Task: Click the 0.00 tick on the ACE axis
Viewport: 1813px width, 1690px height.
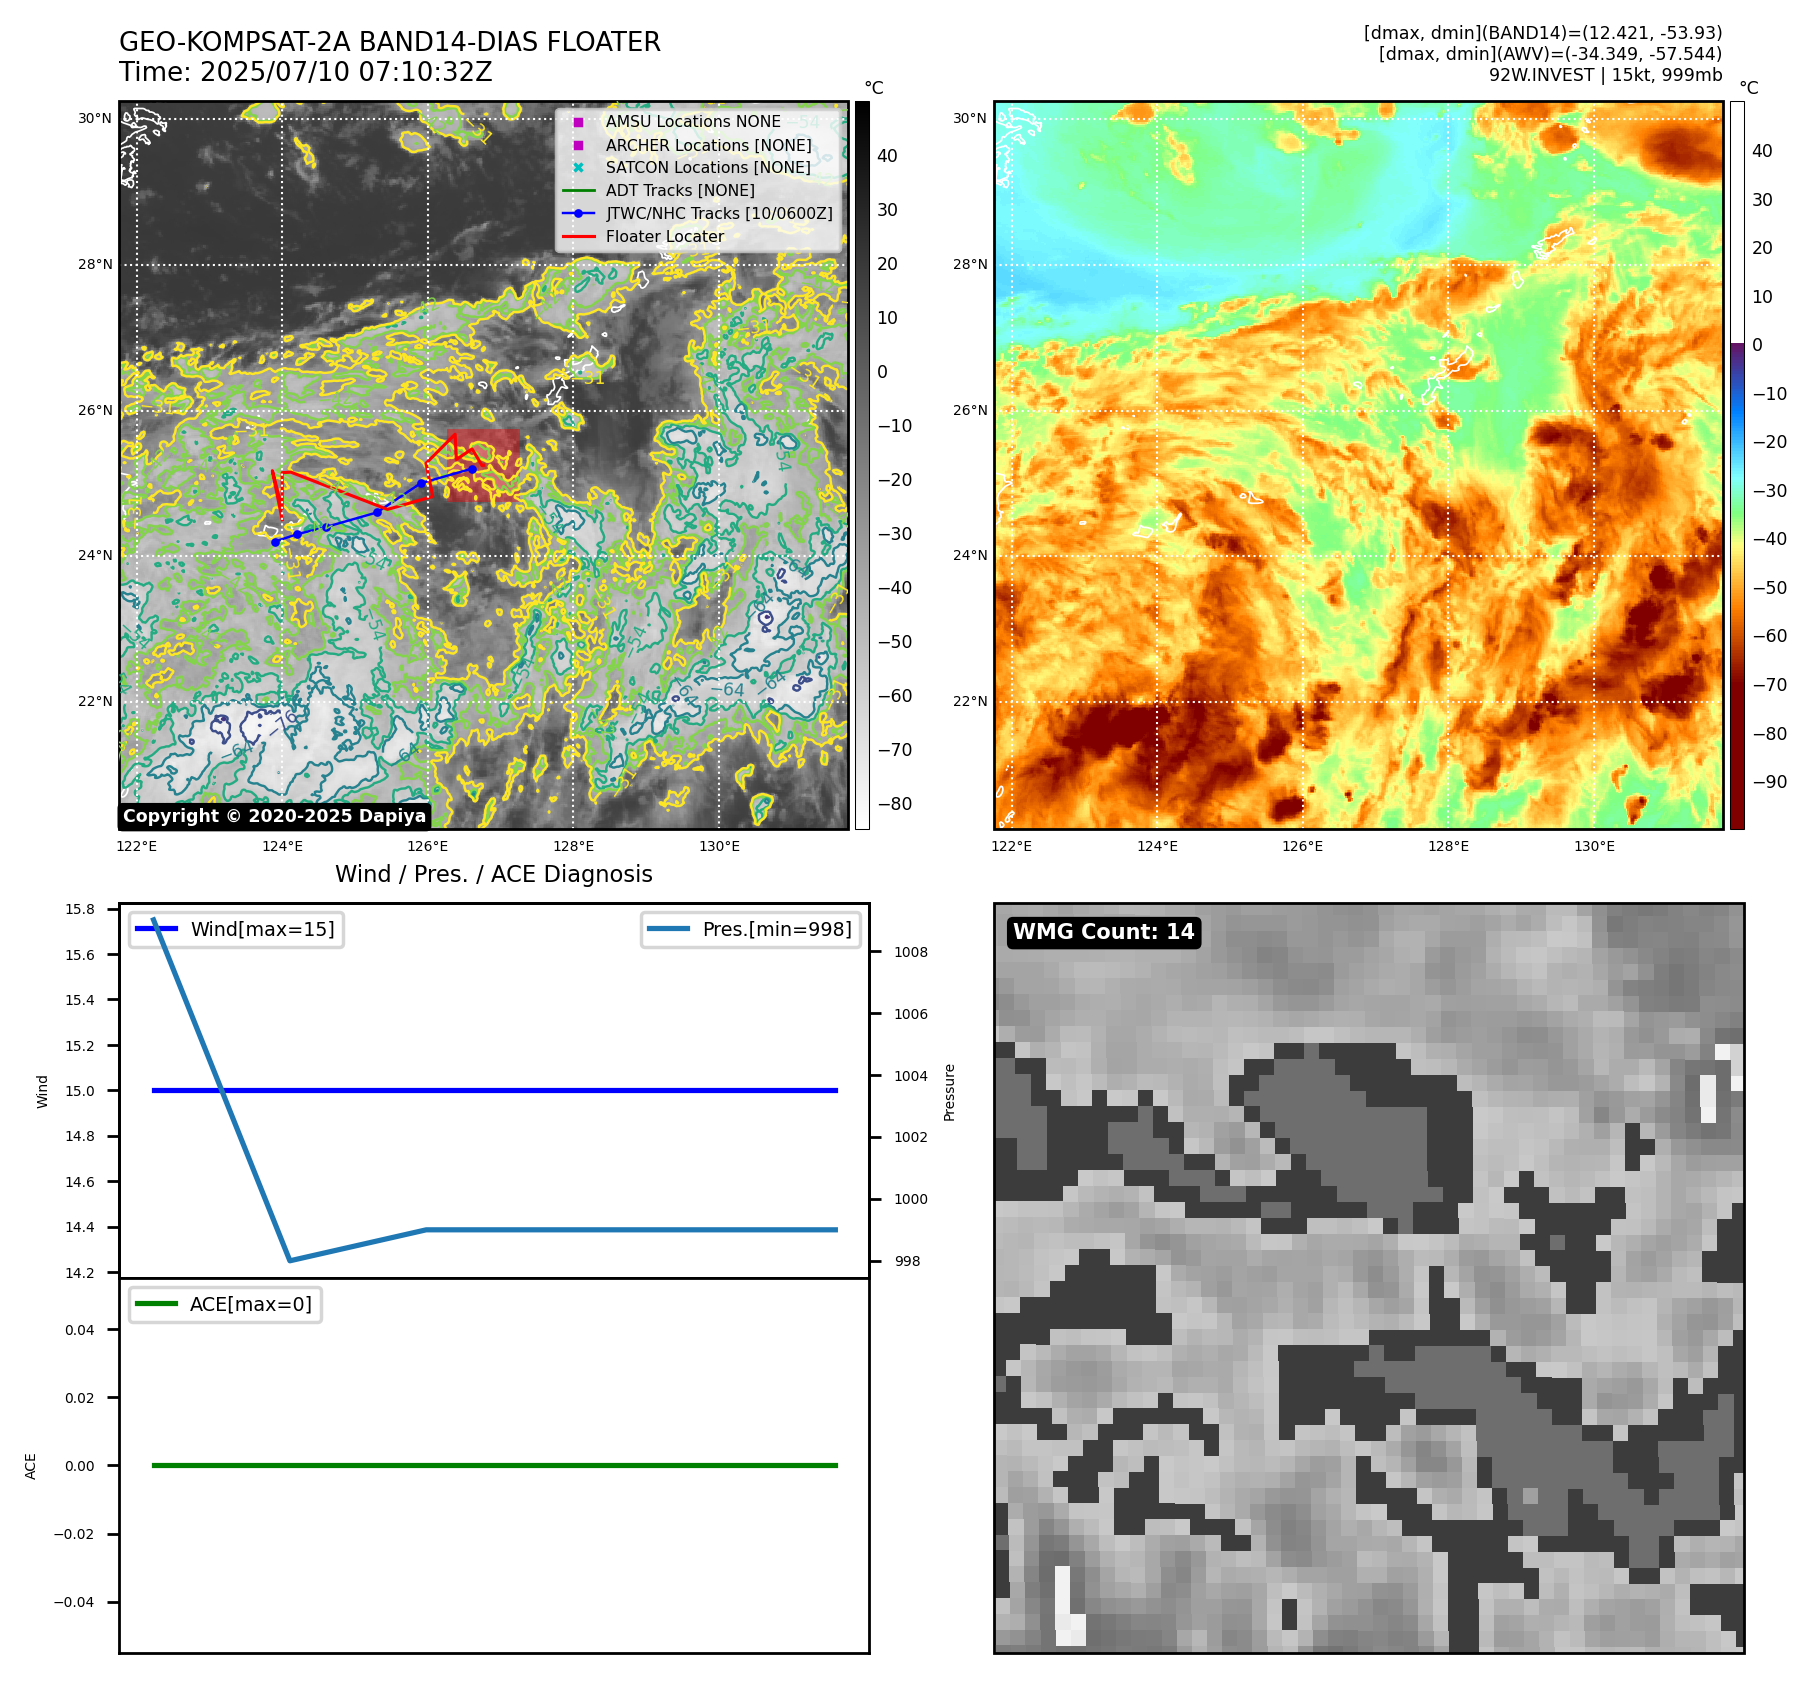Action: pyautogui.click(x=80, y=1466)
